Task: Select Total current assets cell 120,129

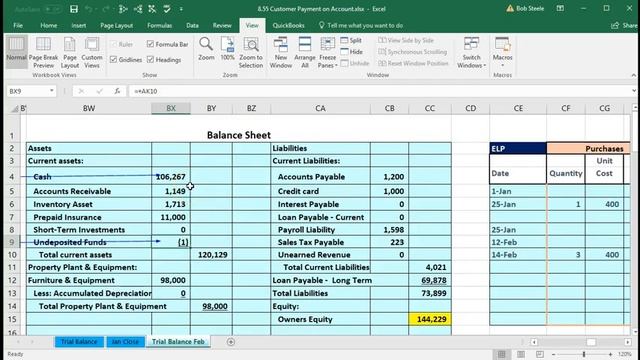Action: coord(211,255)
